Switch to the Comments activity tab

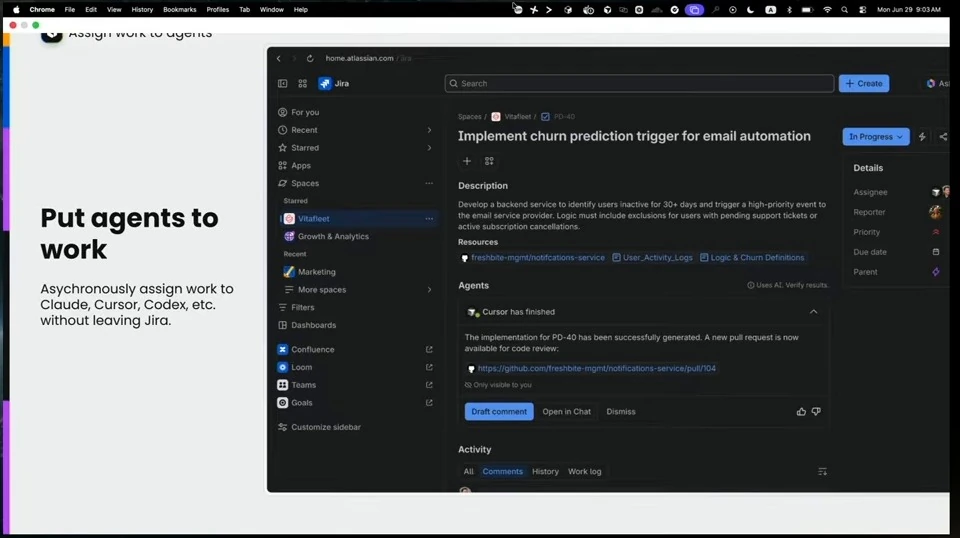pos(503,471)
